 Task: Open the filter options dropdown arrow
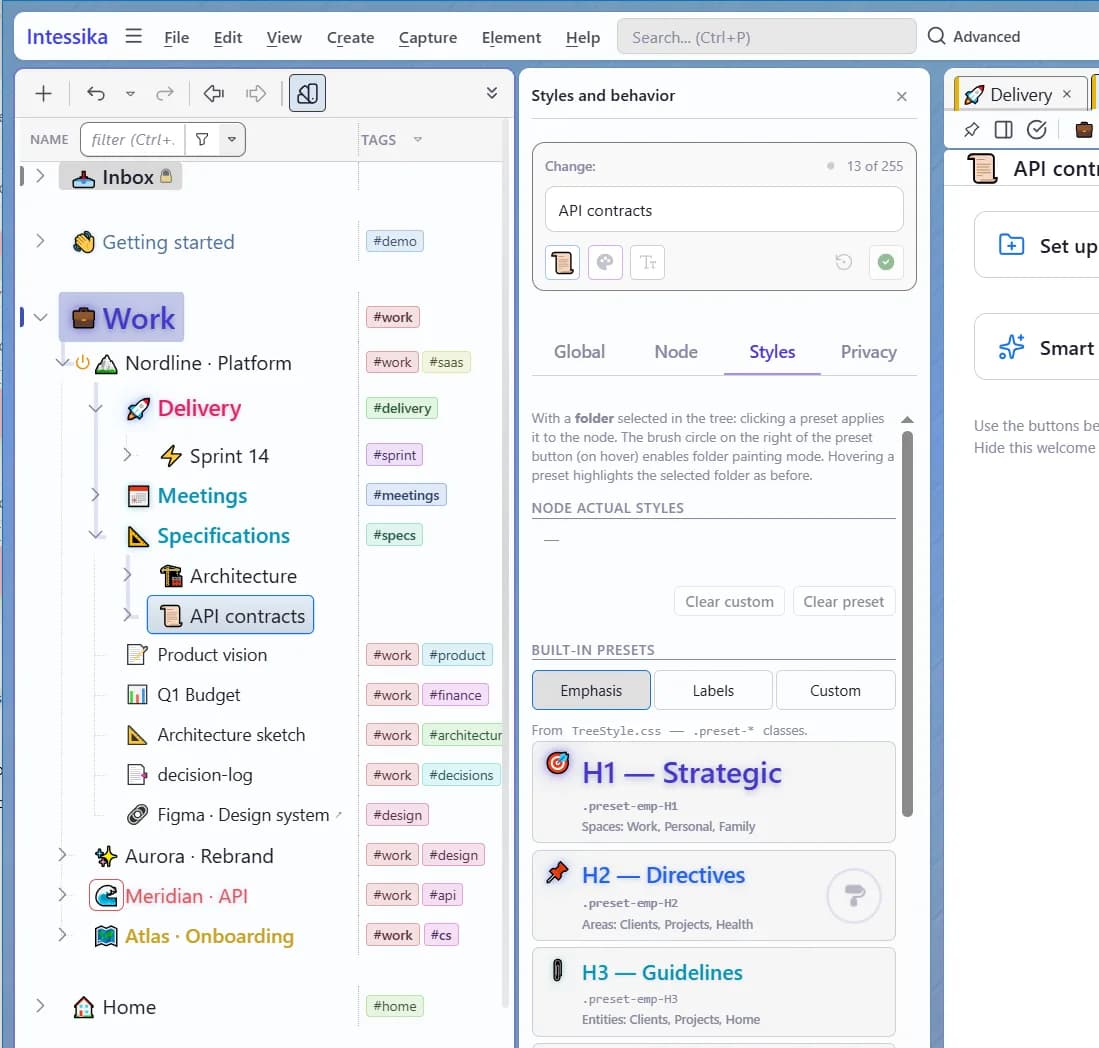pyautogui.click(x=232, y=139)
